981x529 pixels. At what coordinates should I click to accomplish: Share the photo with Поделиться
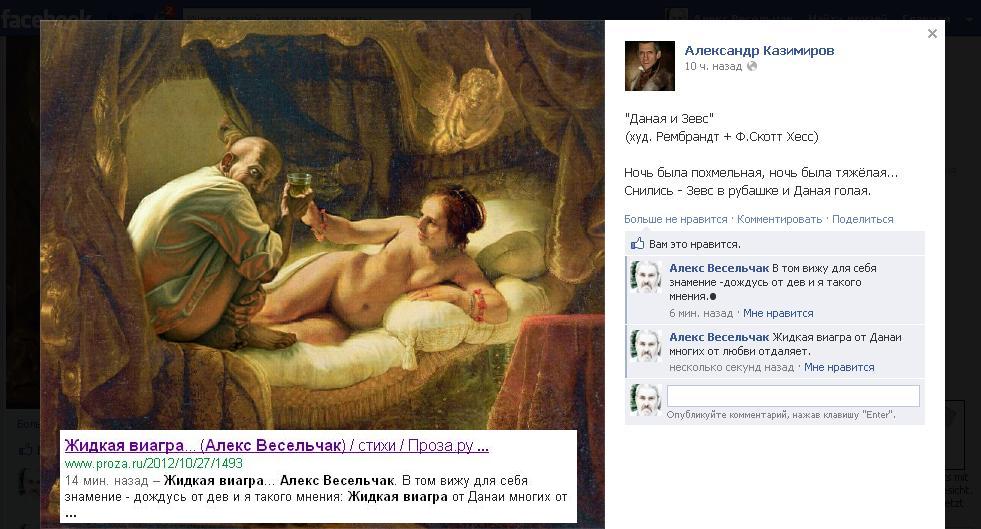pyautogui.click(x=863, y=219)
